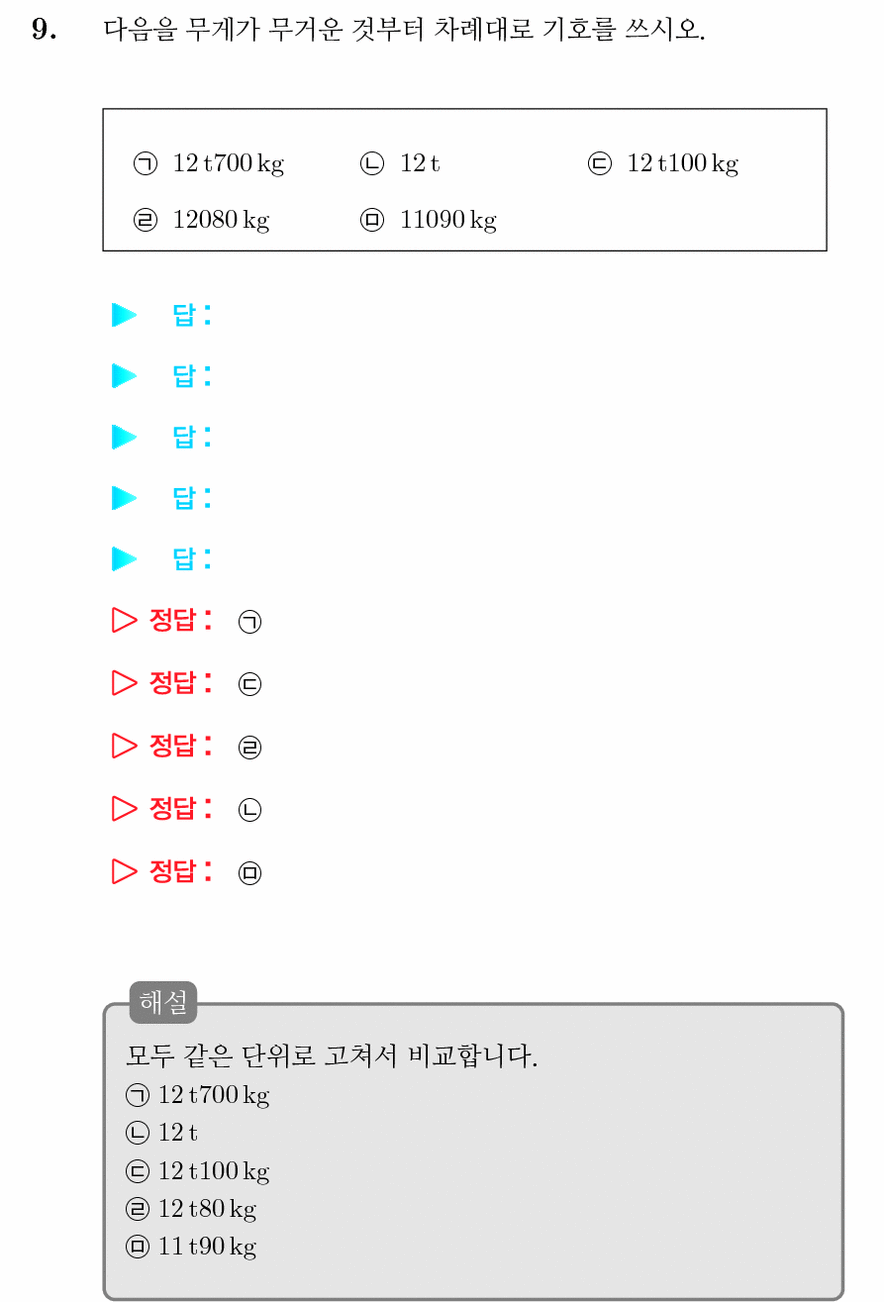Click the second 답: answer blank

pos(192,377)
